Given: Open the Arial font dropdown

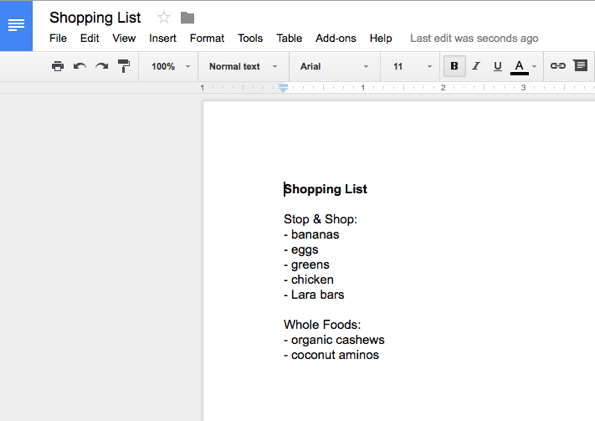Looking at the screenshot, I should pos(334,66).
